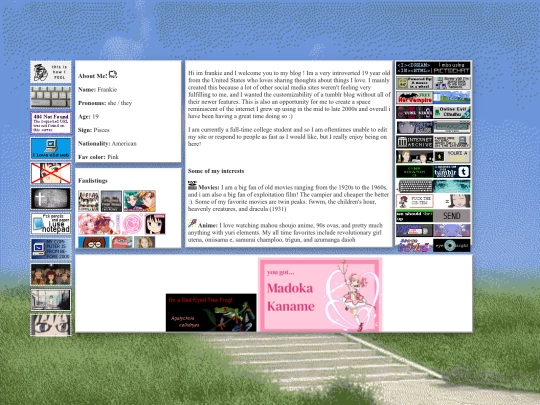Image resolution: width=540 pixels, height=405 pixels.
Task: Click the 'Pronouns: she / they' line
Action: (105, 103)
